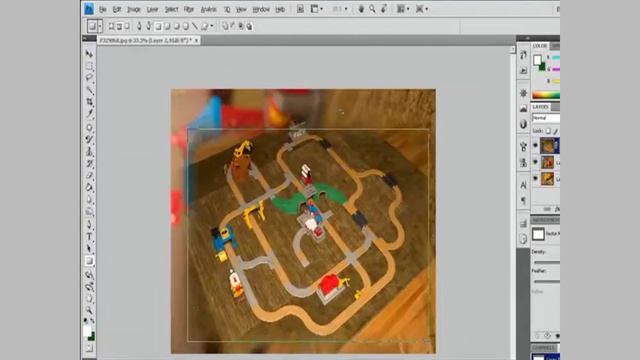Open the Paragraph panel icon
Viewport: 640px width, 360px height.
tap(523, 200)
